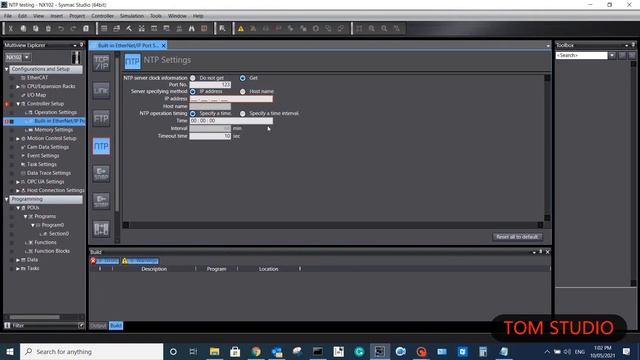Open Microsoft Store from the taskbar
Image resolution: width=640 pixels, height=360 pixels.
[x=235, y=351]
